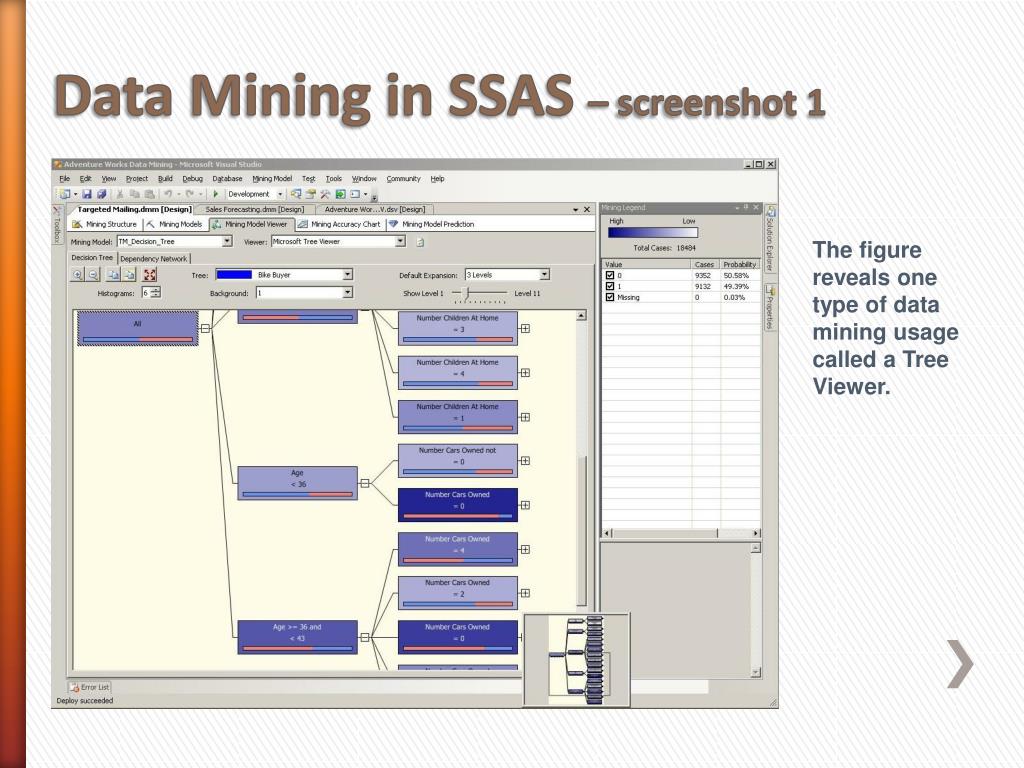
Task: Close the active document tab with X
Action: coord(586,210)
